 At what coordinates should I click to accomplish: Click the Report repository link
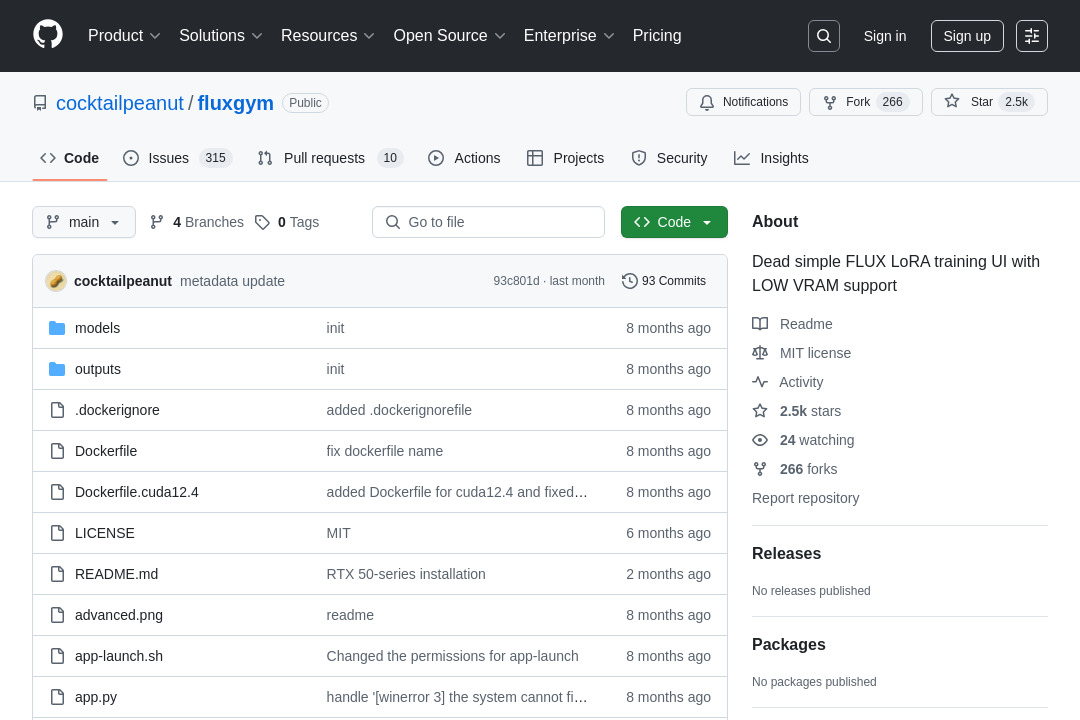805,498
